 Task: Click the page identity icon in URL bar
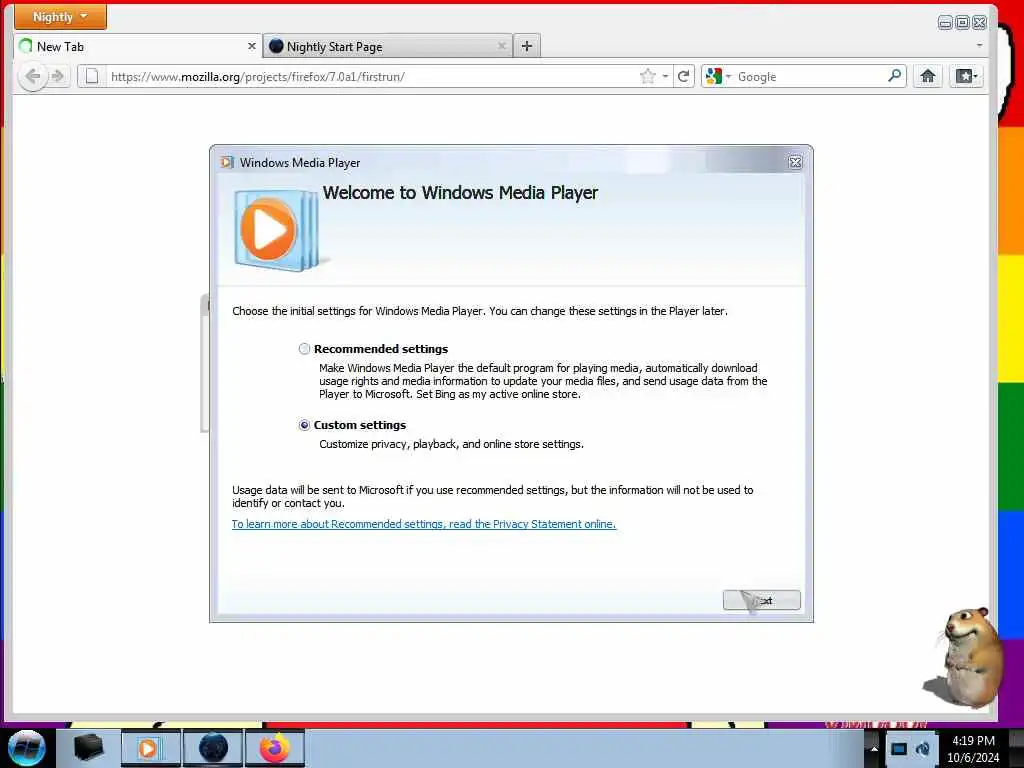92,76
